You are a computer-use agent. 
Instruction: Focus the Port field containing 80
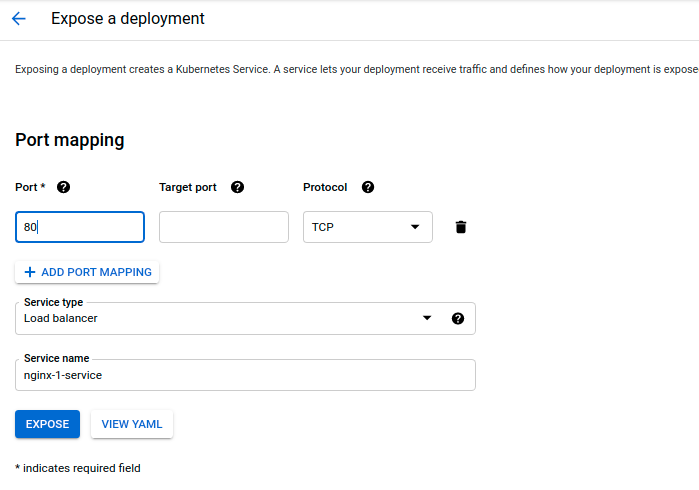coord(80,227)
